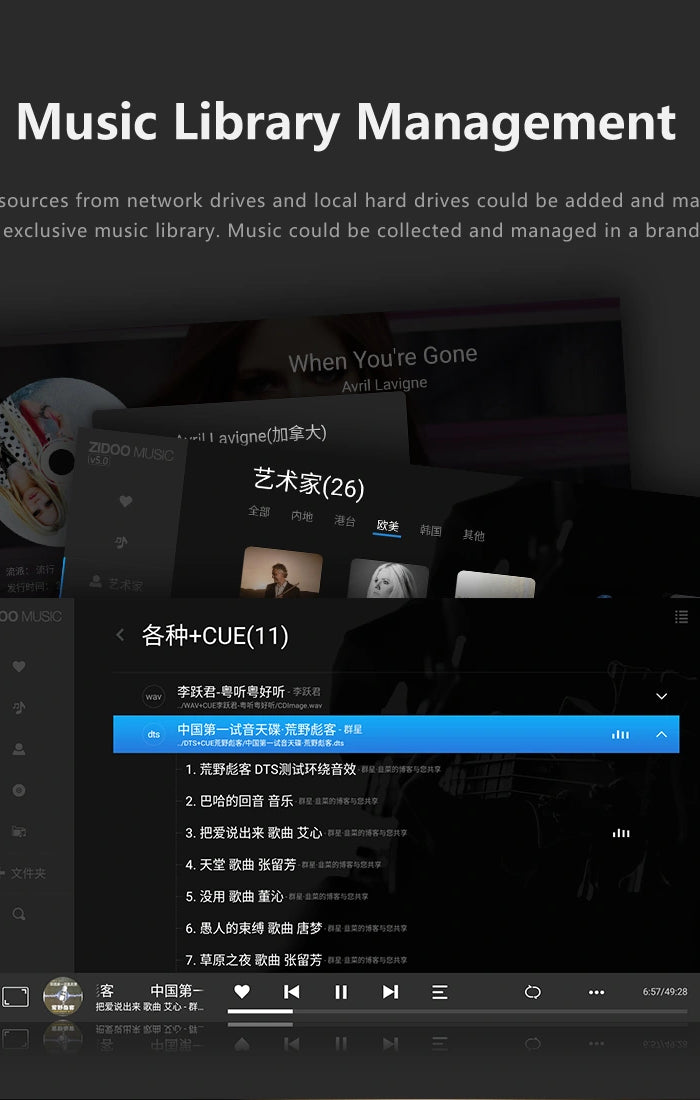Click the back arrow beside 各种+CUE(11)

point(121,635)
